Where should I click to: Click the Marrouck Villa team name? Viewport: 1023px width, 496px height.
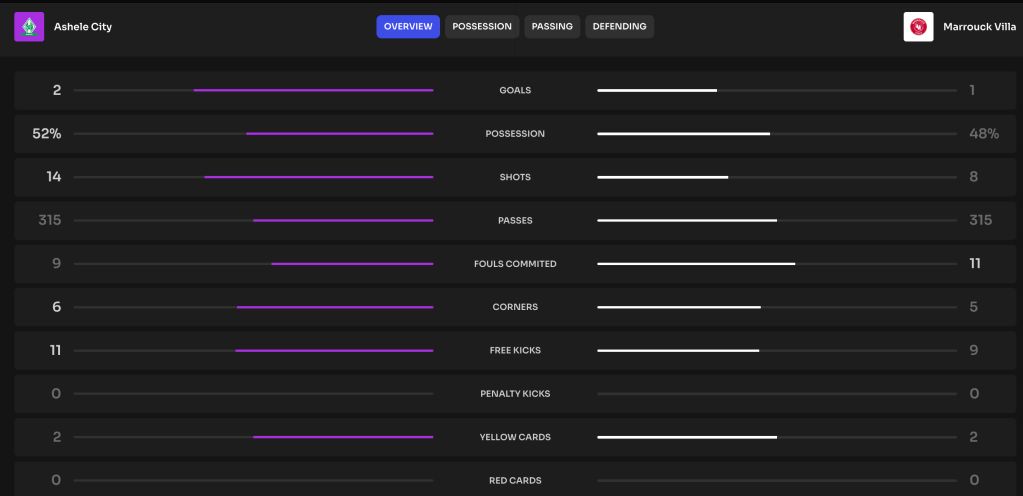tap(979, 27)
